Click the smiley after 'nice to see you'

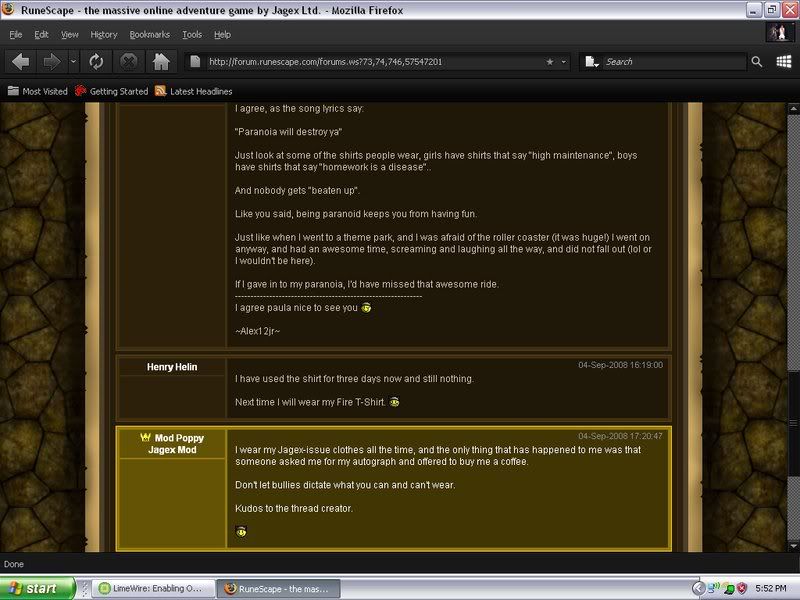pos(366,308)
